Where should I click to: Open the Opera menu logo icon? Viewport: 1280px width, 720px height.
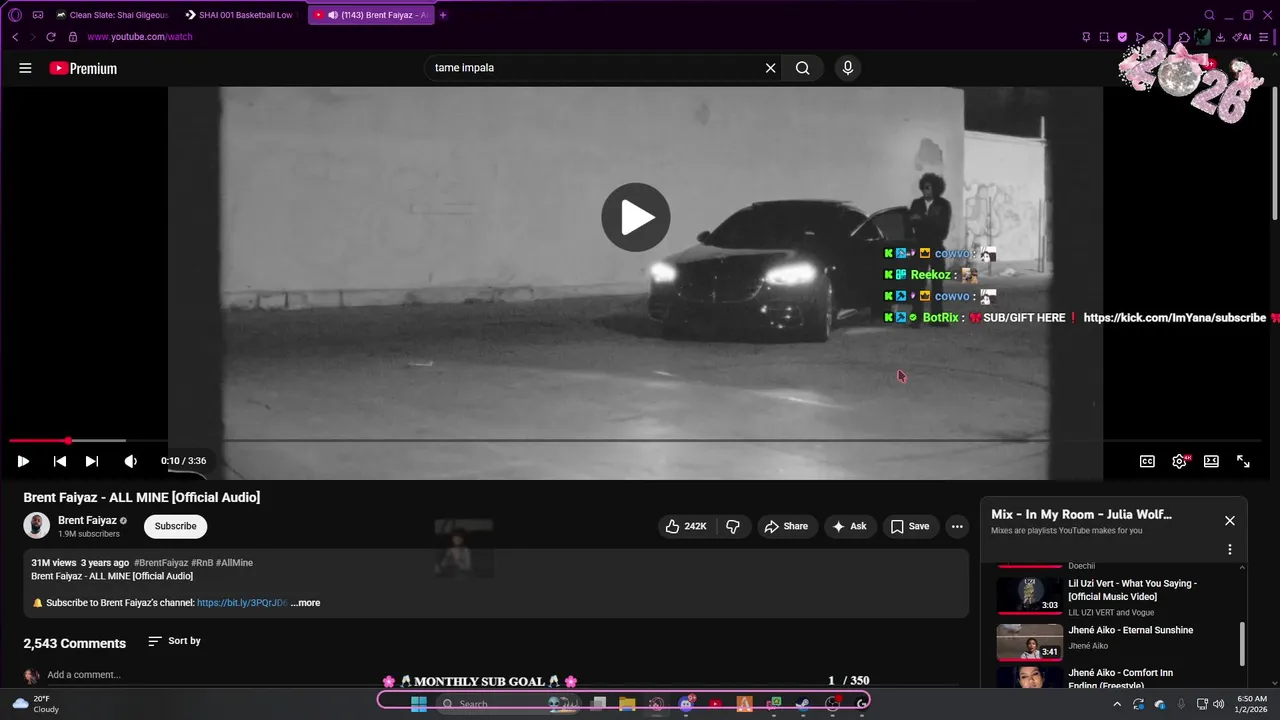[x=14, y=15]
